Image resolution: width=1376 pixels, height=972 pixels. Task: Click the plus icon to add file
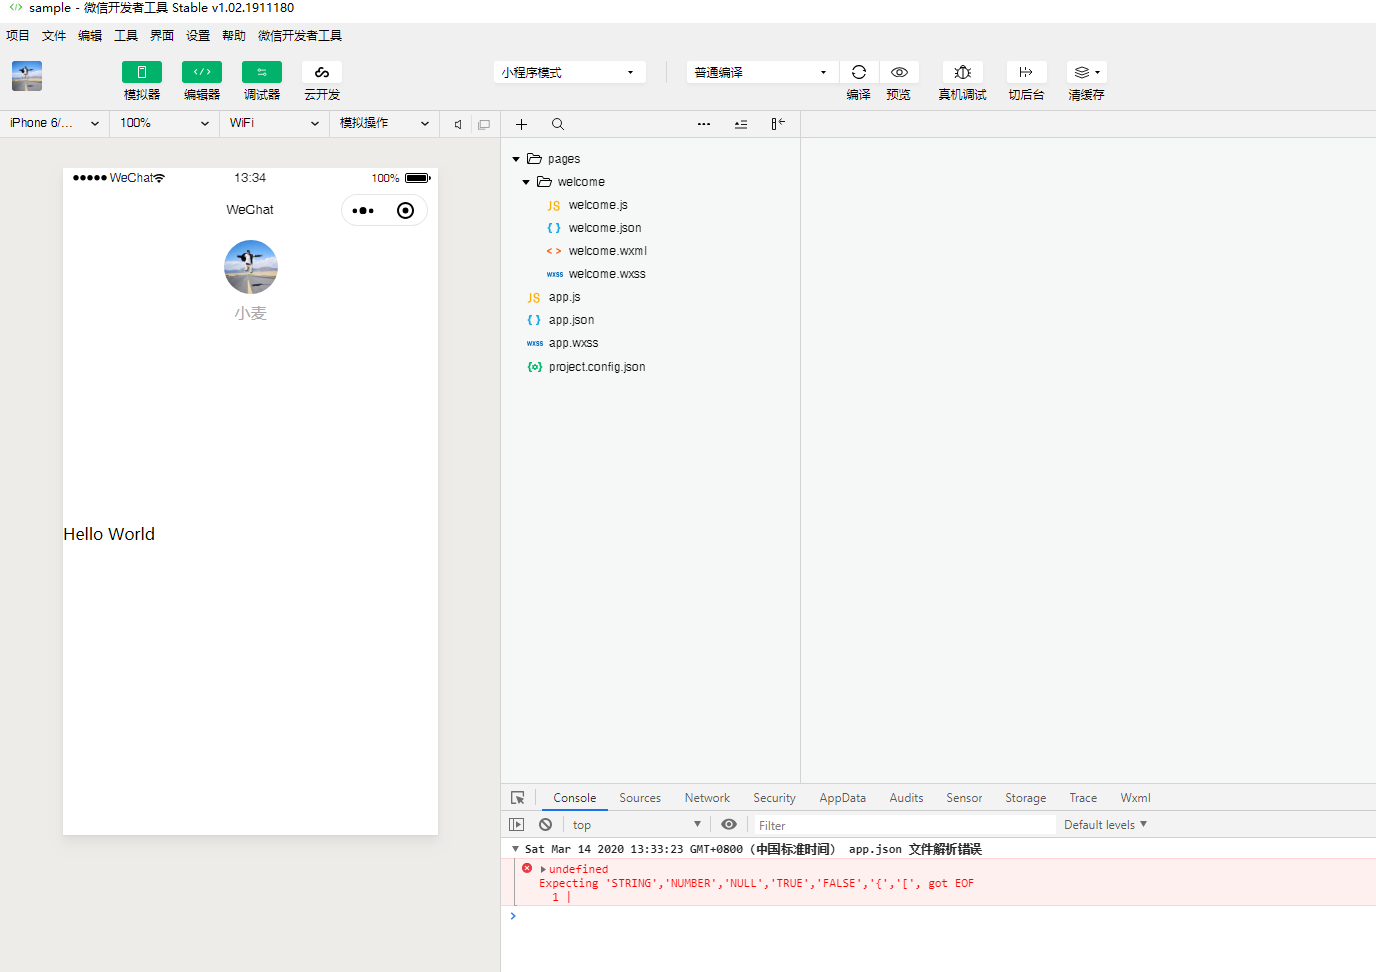coord(521,124)
